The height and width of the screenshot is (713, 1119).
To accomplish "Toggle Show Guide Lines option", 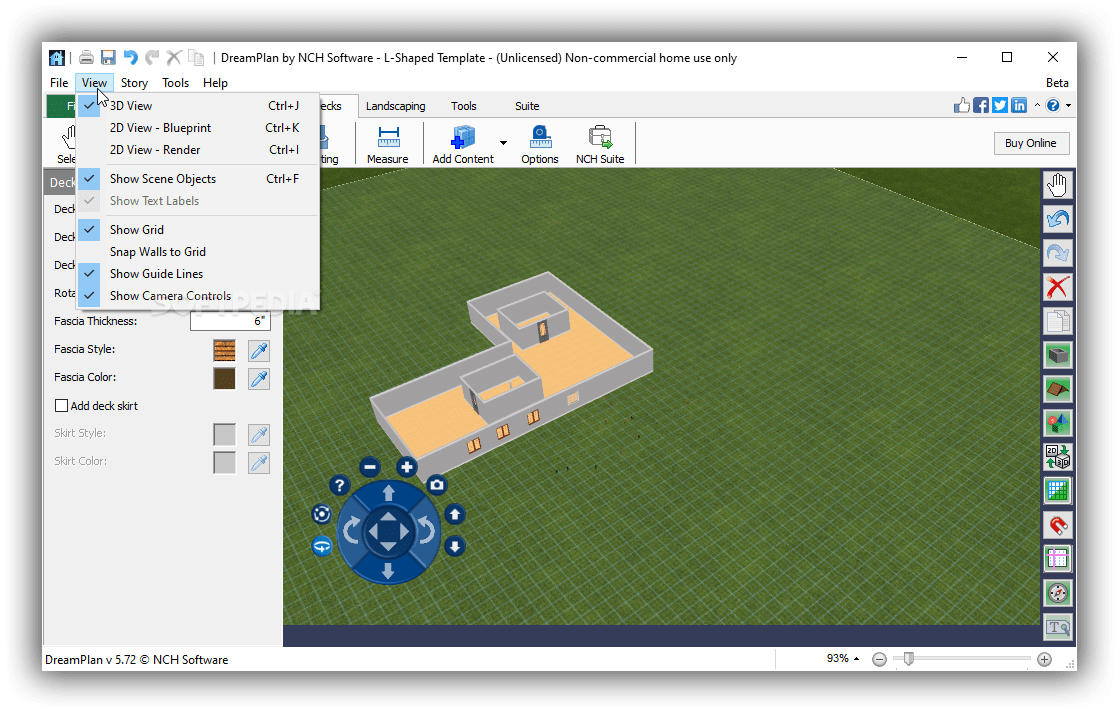I will (198, 273).
